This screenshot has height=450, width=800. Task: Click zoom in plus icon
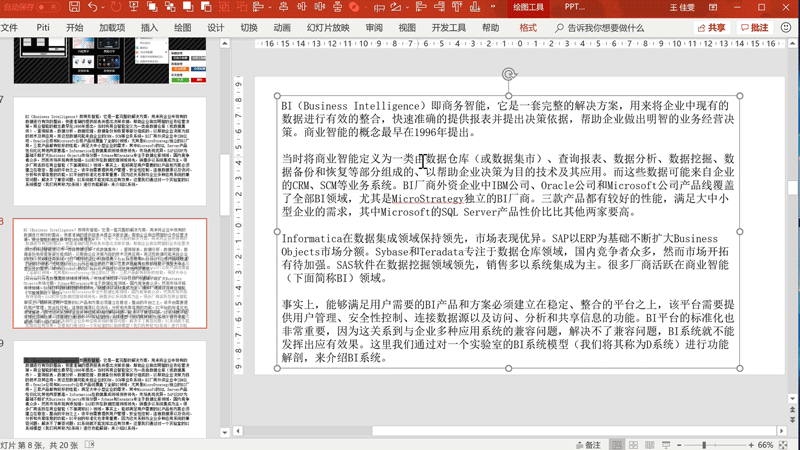click(751, 445)
